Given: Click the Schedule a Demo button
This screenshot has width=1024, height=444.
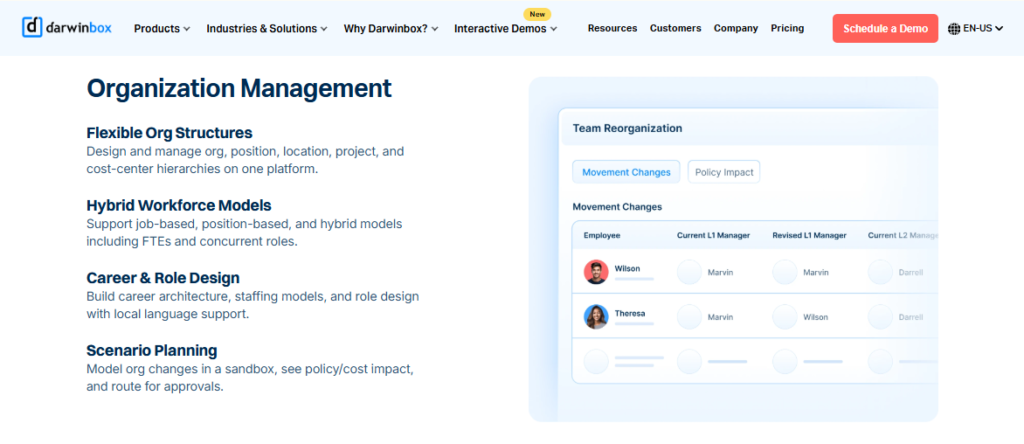Looking at the screenshot, I should pyautogui.click(x=885, y=29).
